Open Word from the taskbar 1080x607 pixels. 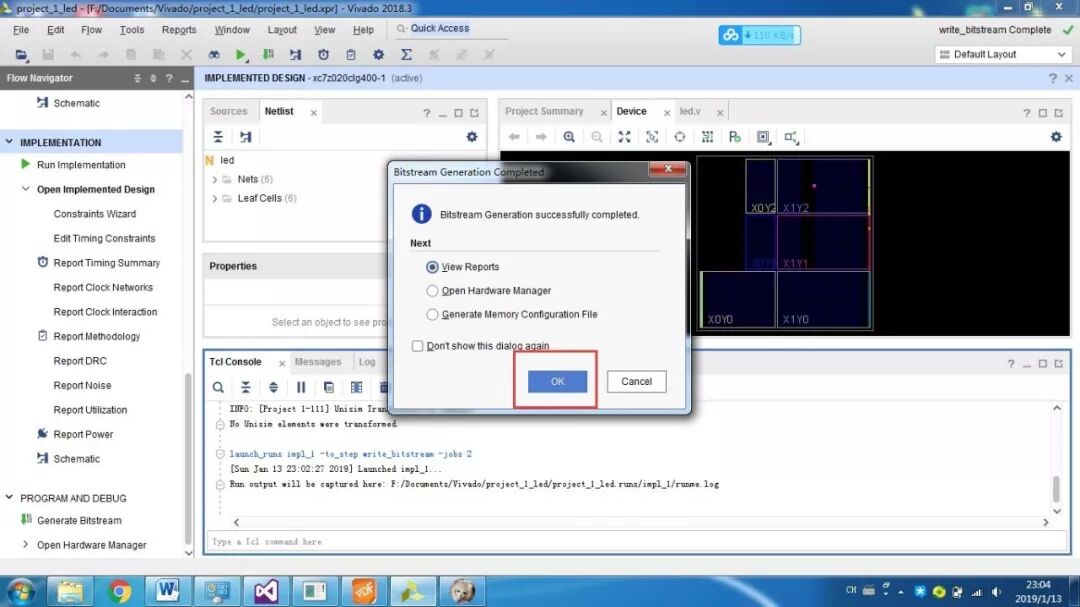tap(167, 591)
